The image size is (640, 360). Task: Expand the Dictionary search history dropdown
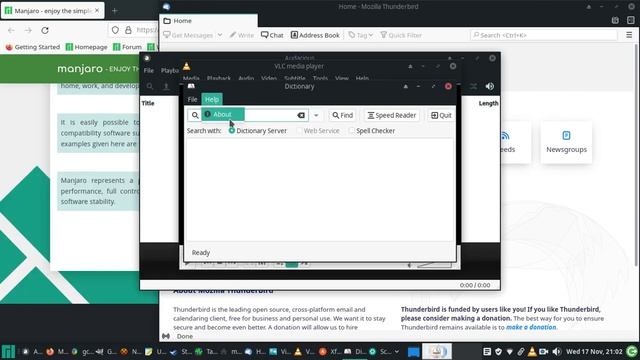point(316,116)
